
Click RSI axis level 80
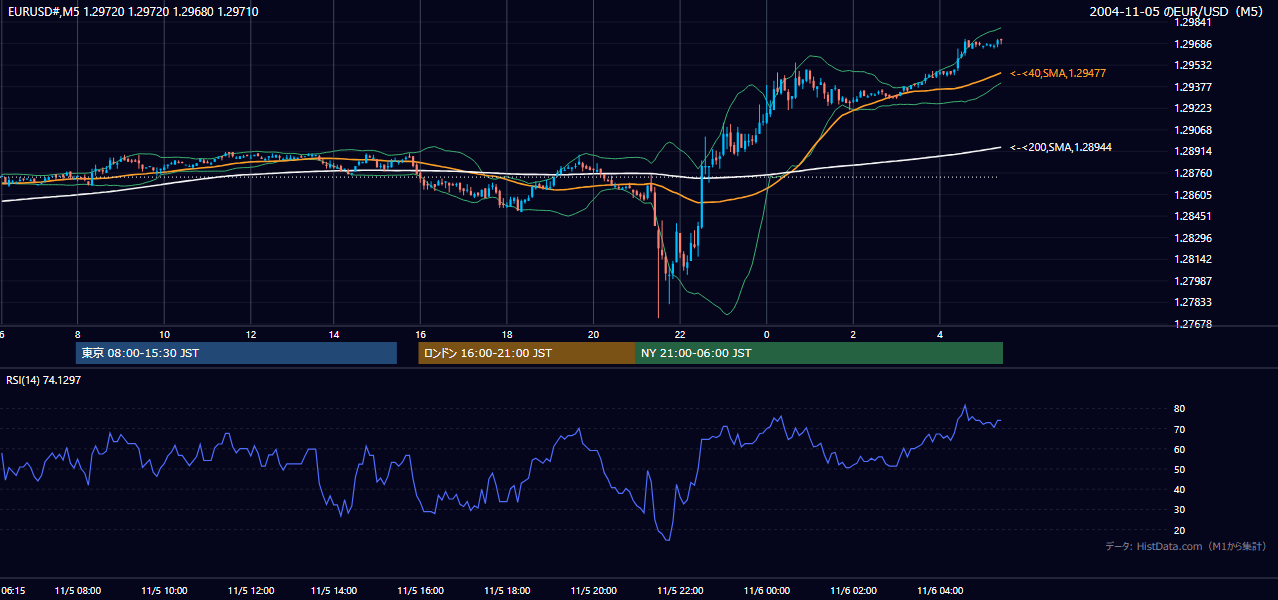pyautogui.click(x=1180, y=409)
